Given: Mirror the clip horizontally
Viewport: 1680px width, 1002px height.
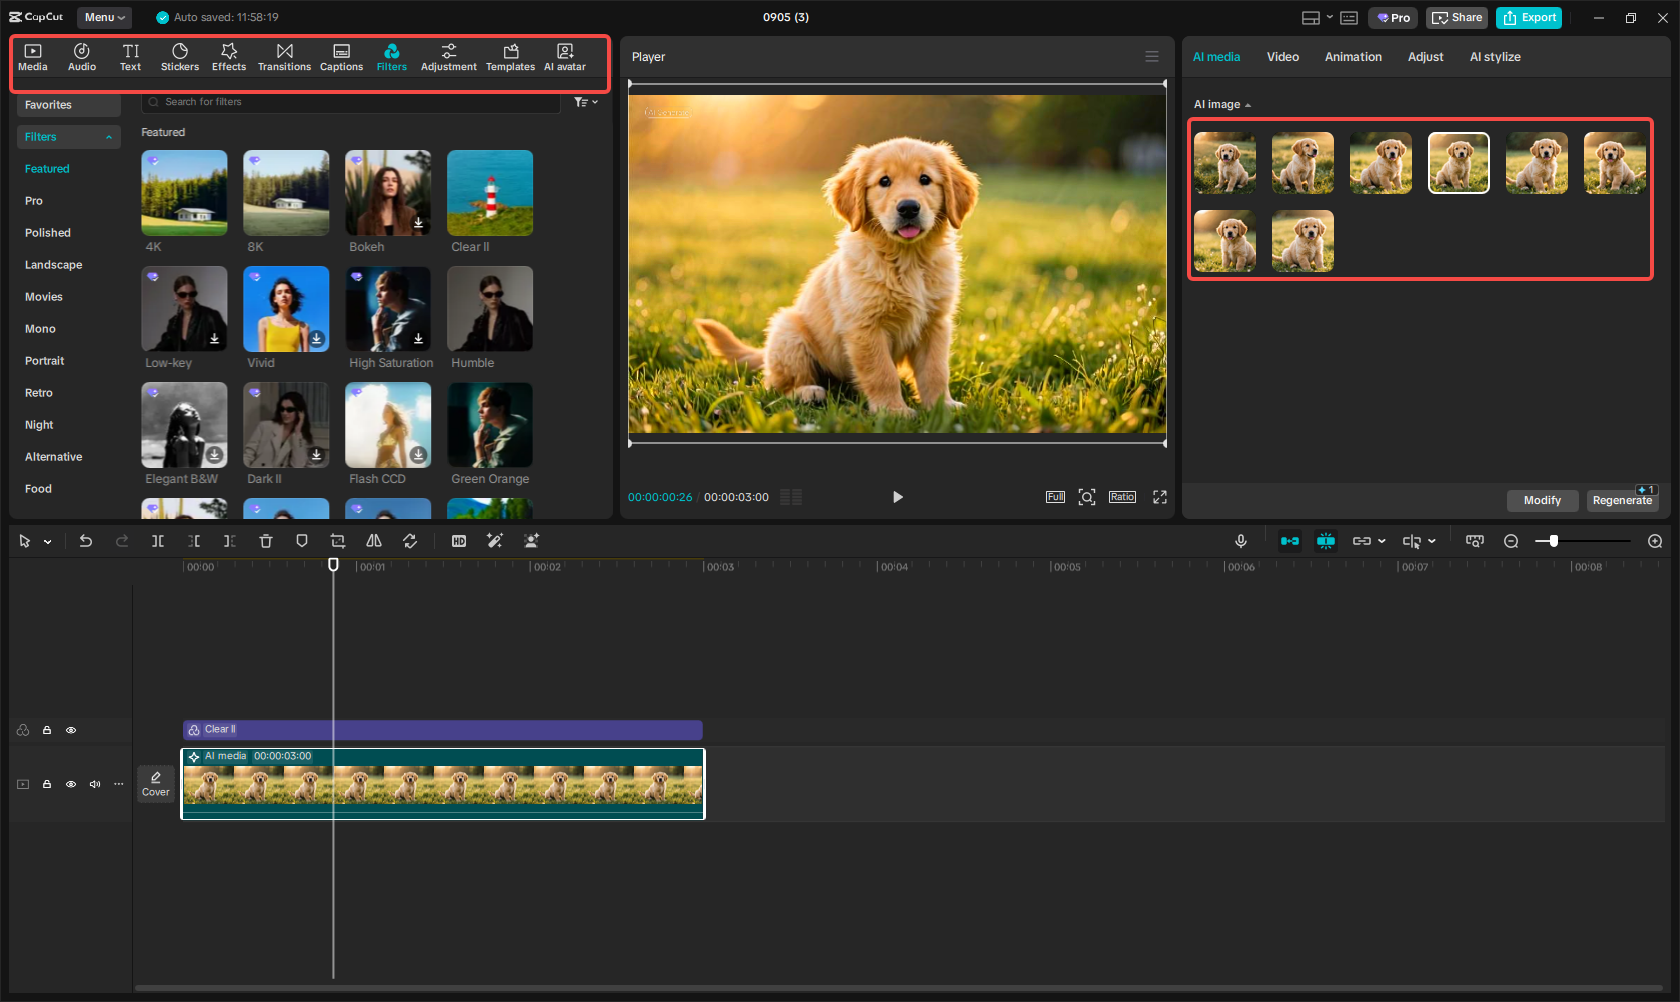Looking at the screenshot, I should [373, 540].
